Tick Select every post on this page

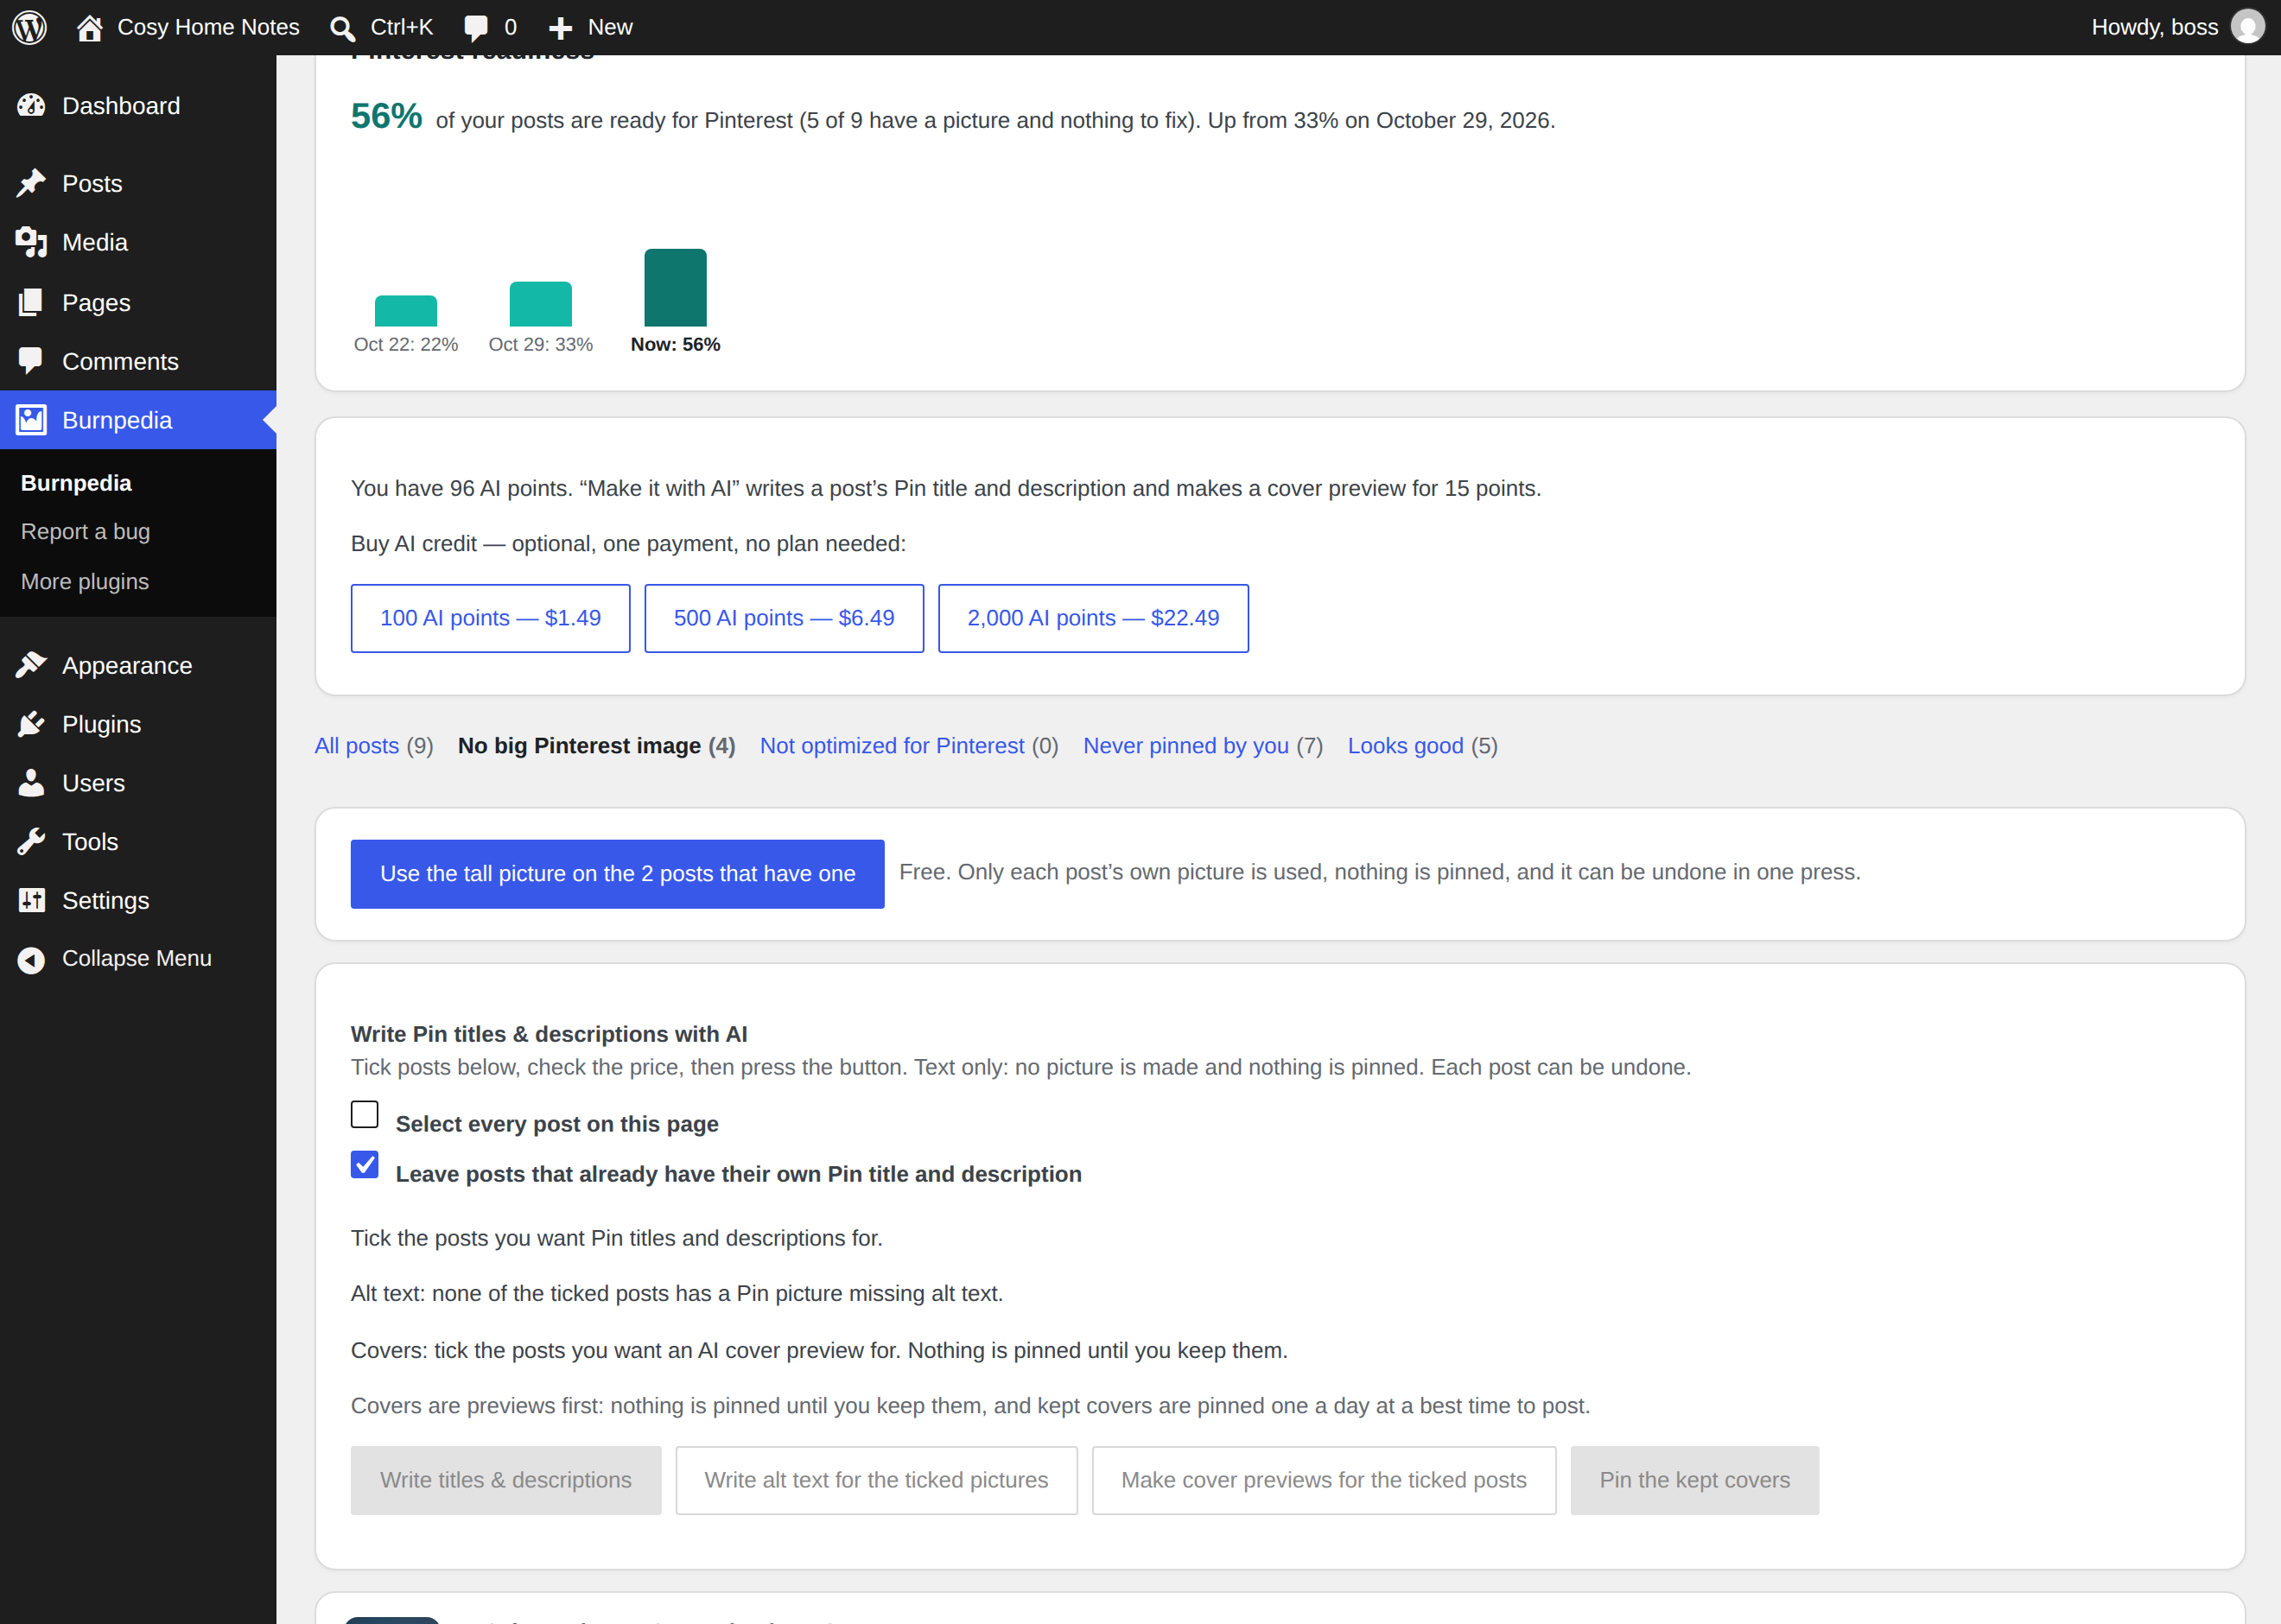[365, 1114]
